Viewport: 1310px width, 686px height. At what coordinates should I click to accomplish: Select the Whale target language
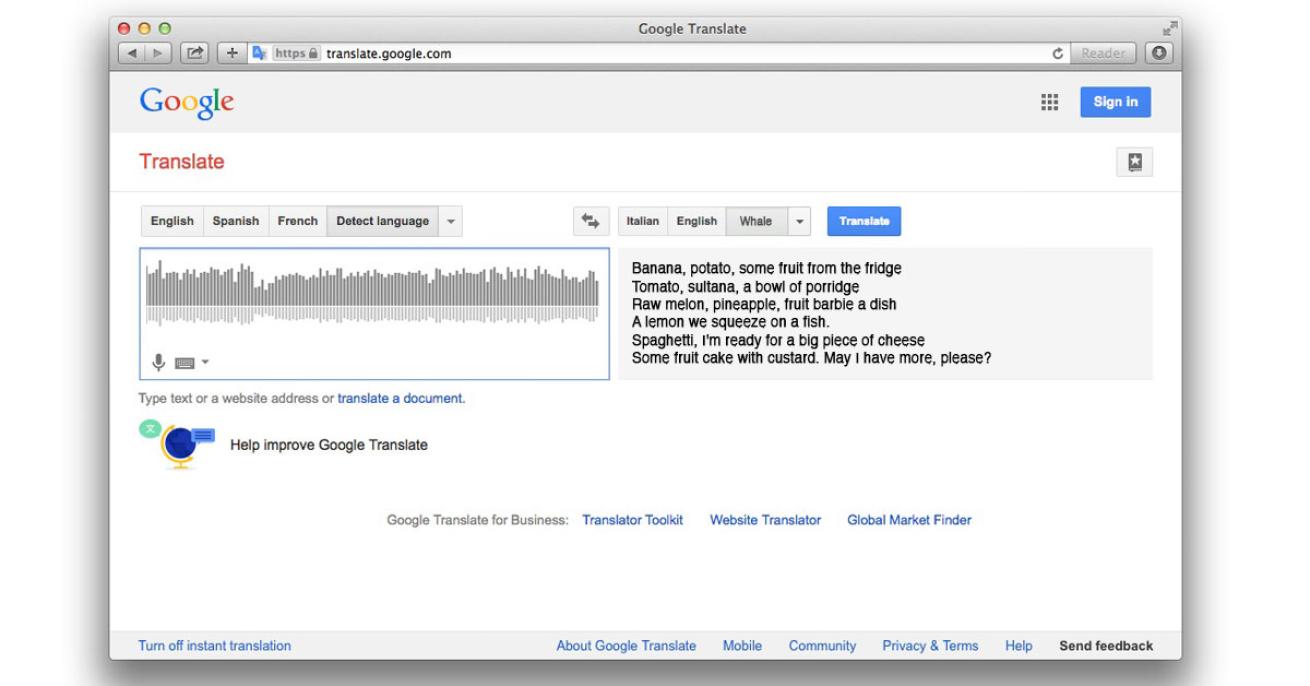pos(756,221)
